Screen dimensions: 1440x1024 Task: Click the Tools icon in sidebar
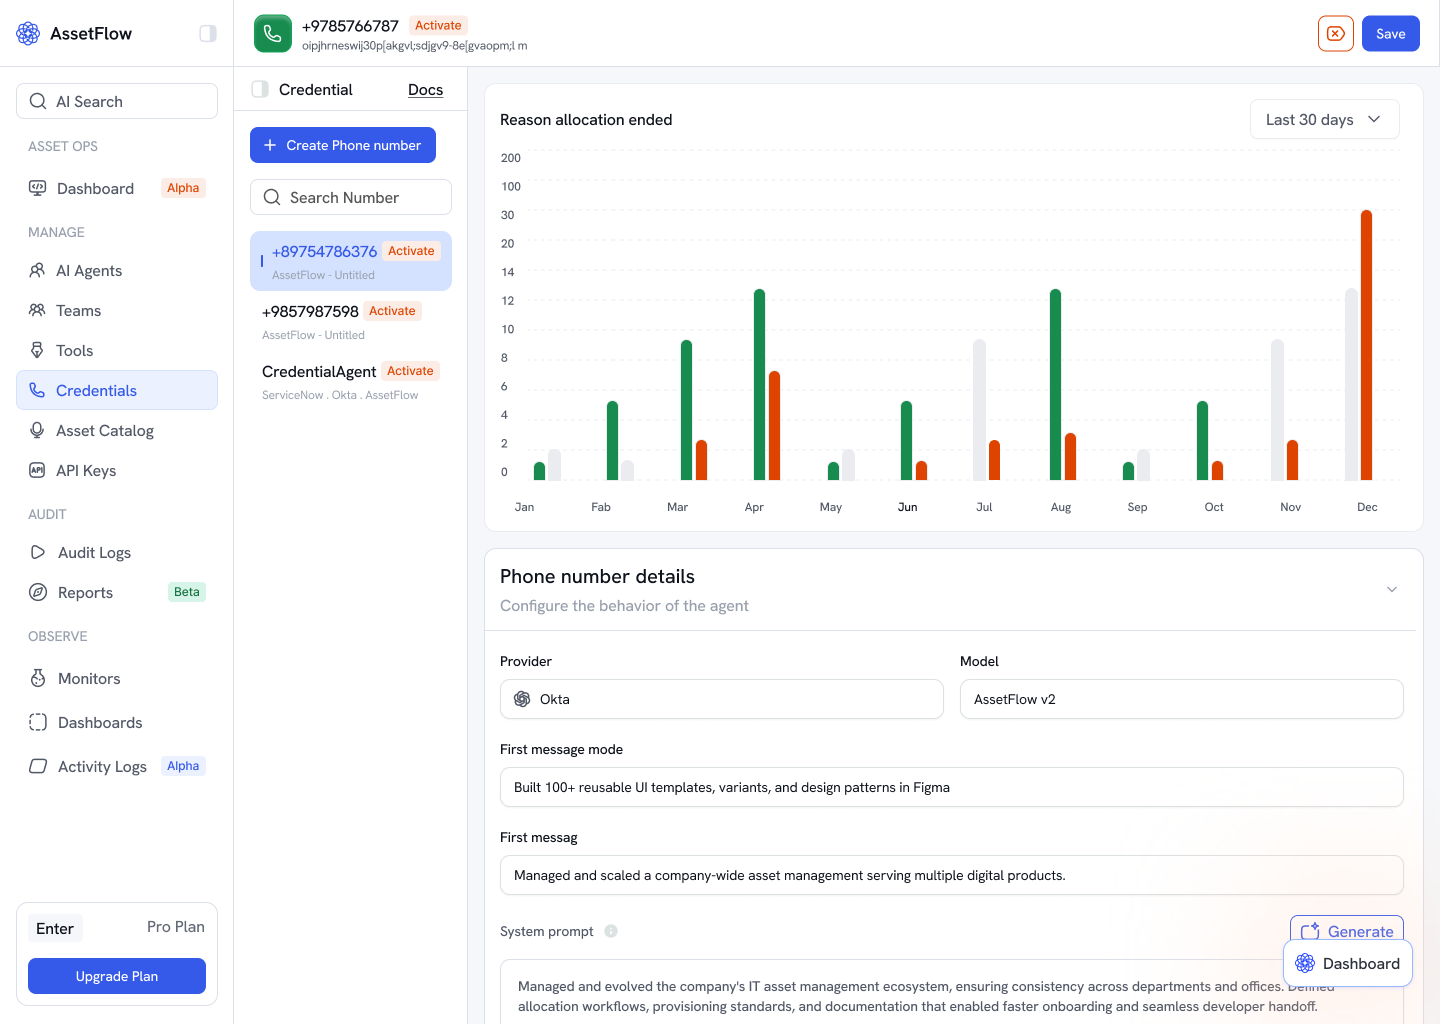point(37,350)
